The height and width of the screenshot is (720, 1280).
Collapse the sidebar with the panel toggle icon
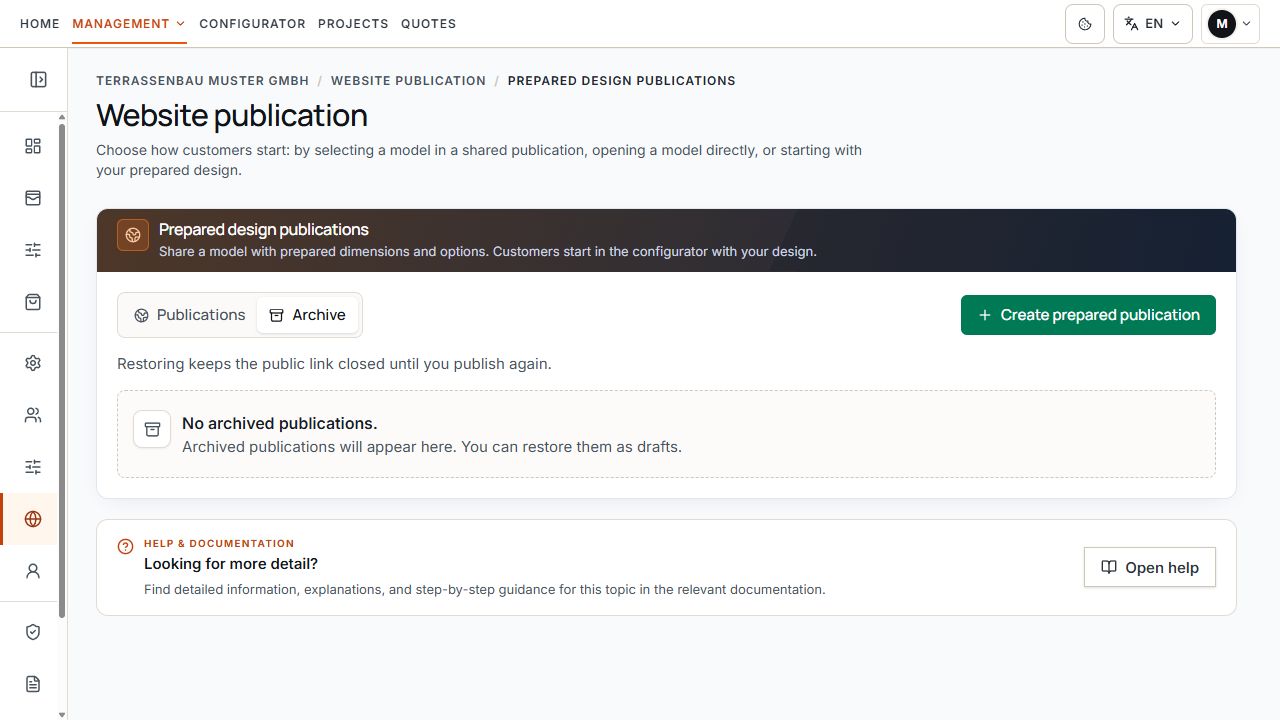pos(38,79)
